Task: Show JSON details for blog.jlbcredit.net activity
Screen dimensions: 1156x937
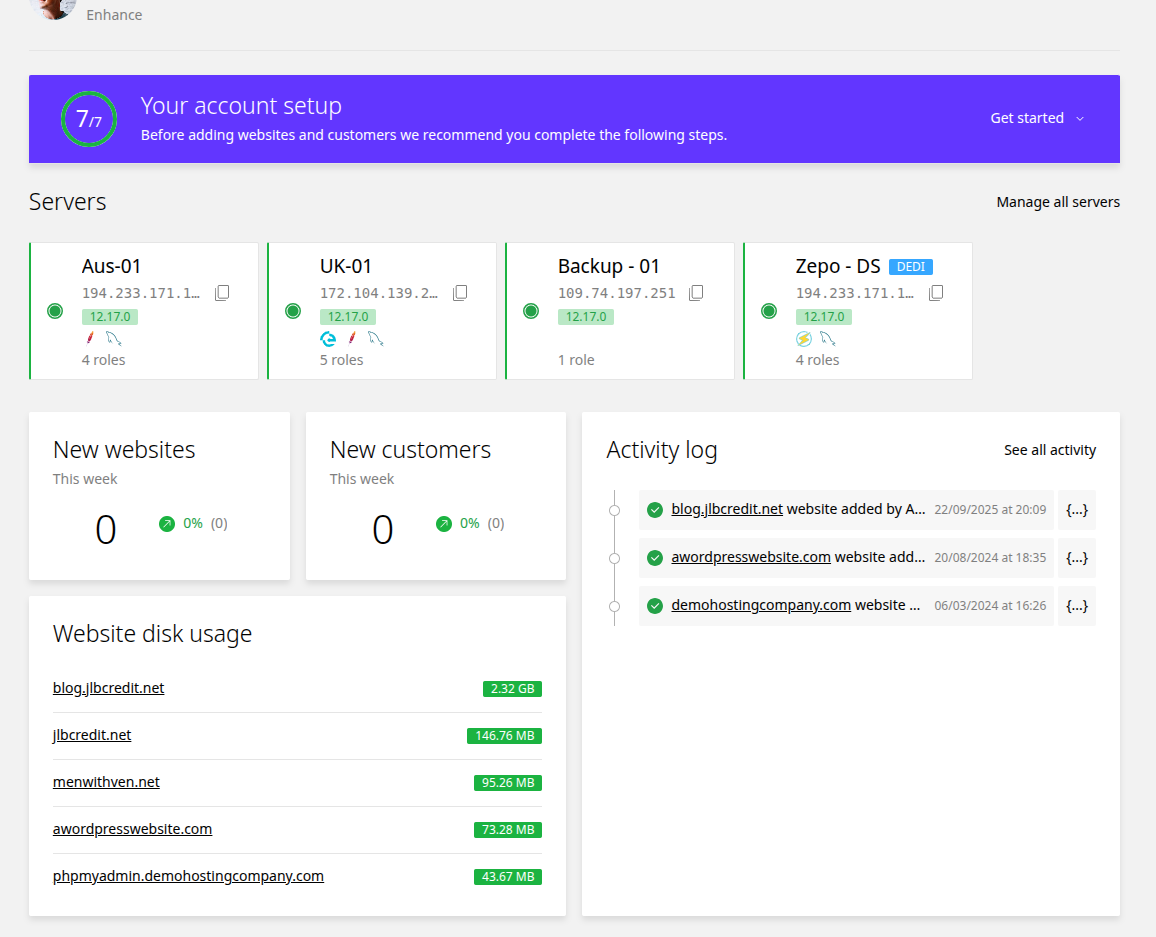Action: click(1076, 509)
